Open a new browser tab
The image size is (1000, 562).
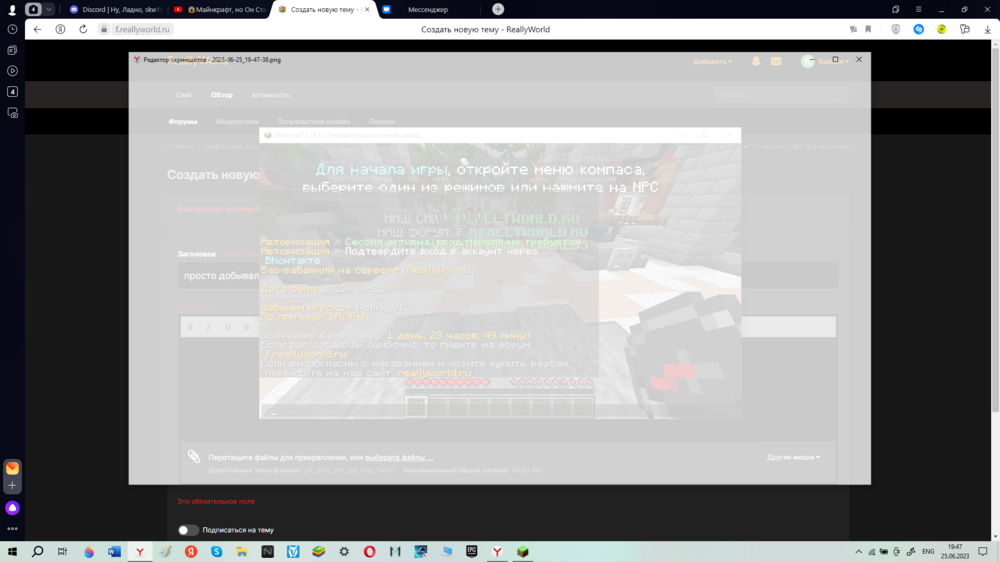(x=498, y=10)
